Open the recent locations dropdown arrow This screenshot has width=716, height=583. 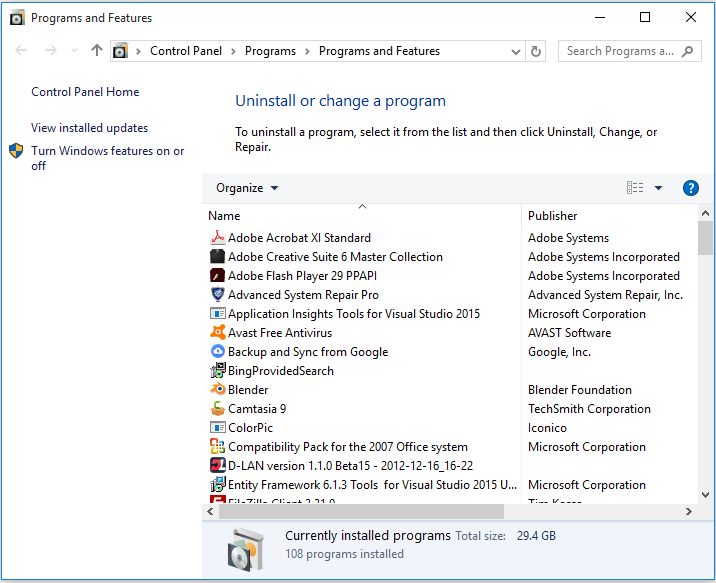coord(74,51)
